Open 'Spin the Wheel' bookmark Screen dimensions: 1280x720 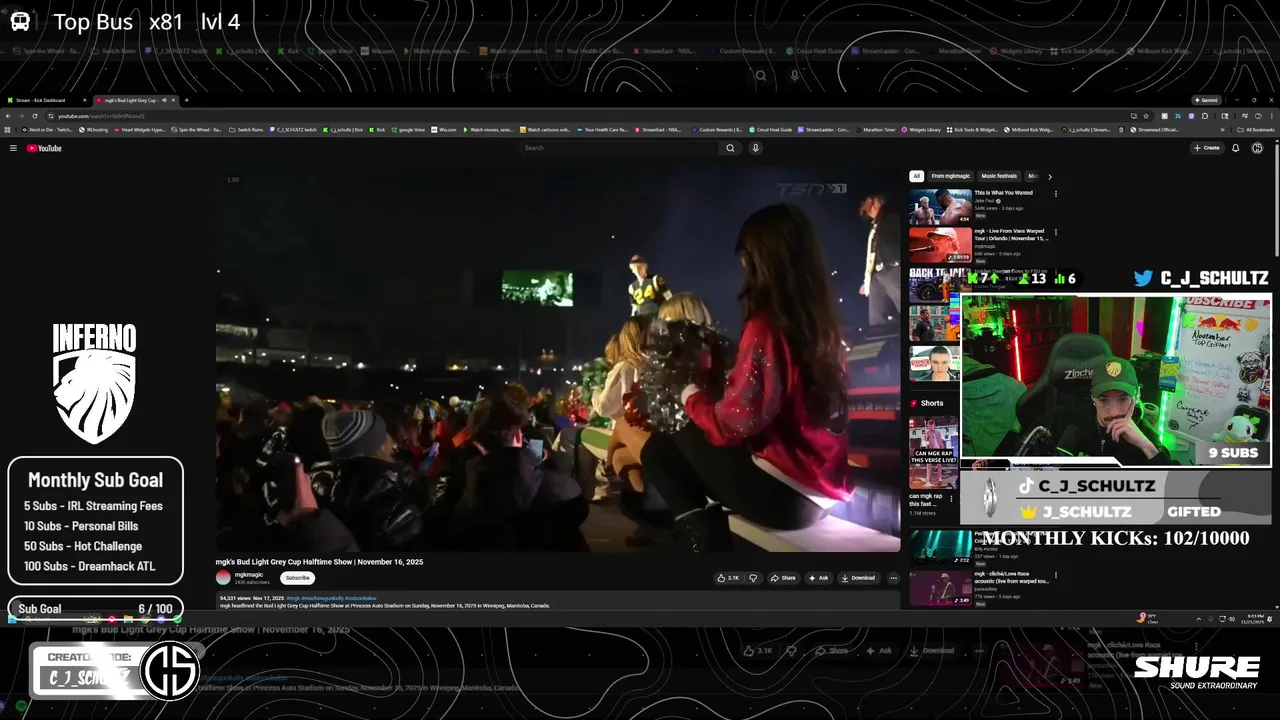pos(196,130)
